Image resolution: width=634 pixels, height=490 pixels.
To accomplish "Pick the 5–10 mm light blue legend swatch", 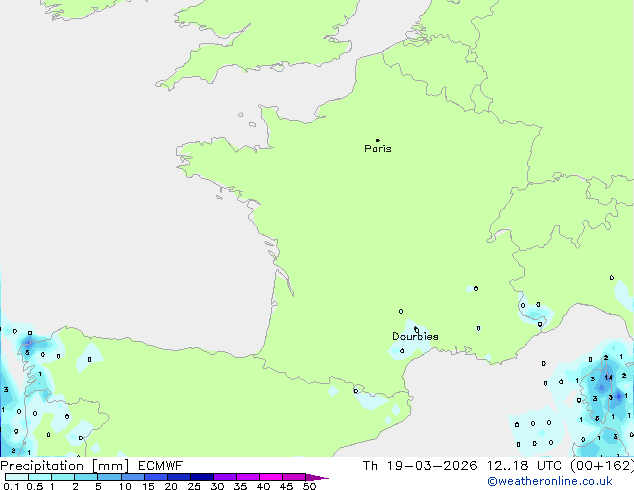I will click(x=110, y=477).
